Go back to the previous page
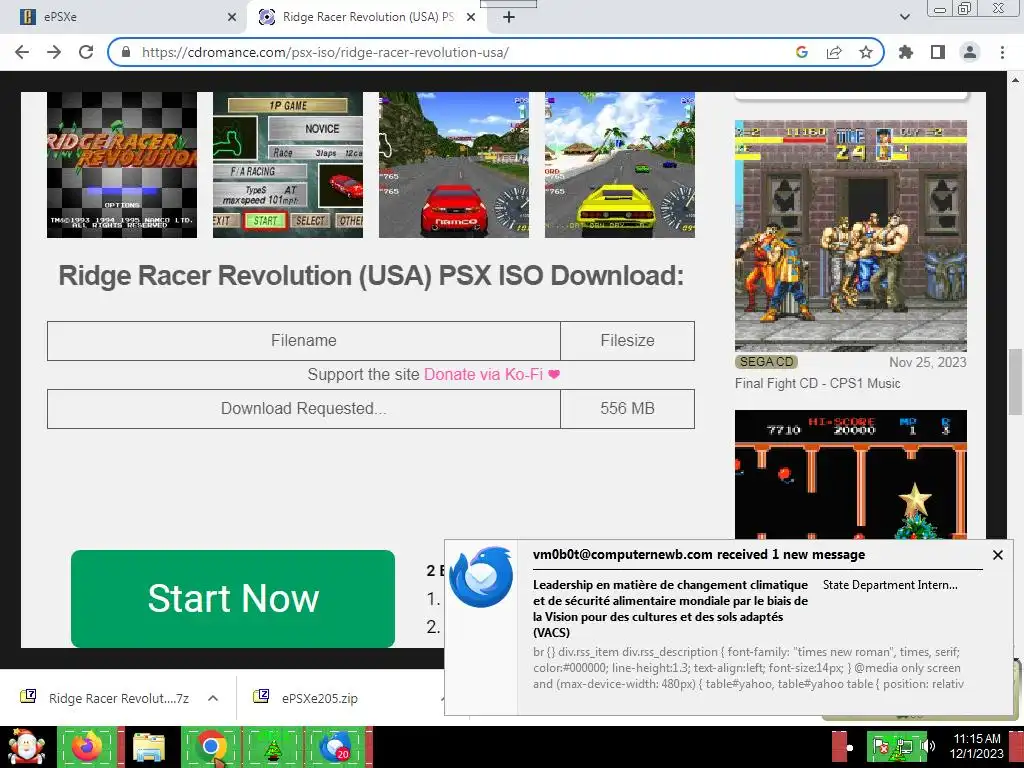The image size is (1024, 768). pos(22,52)
